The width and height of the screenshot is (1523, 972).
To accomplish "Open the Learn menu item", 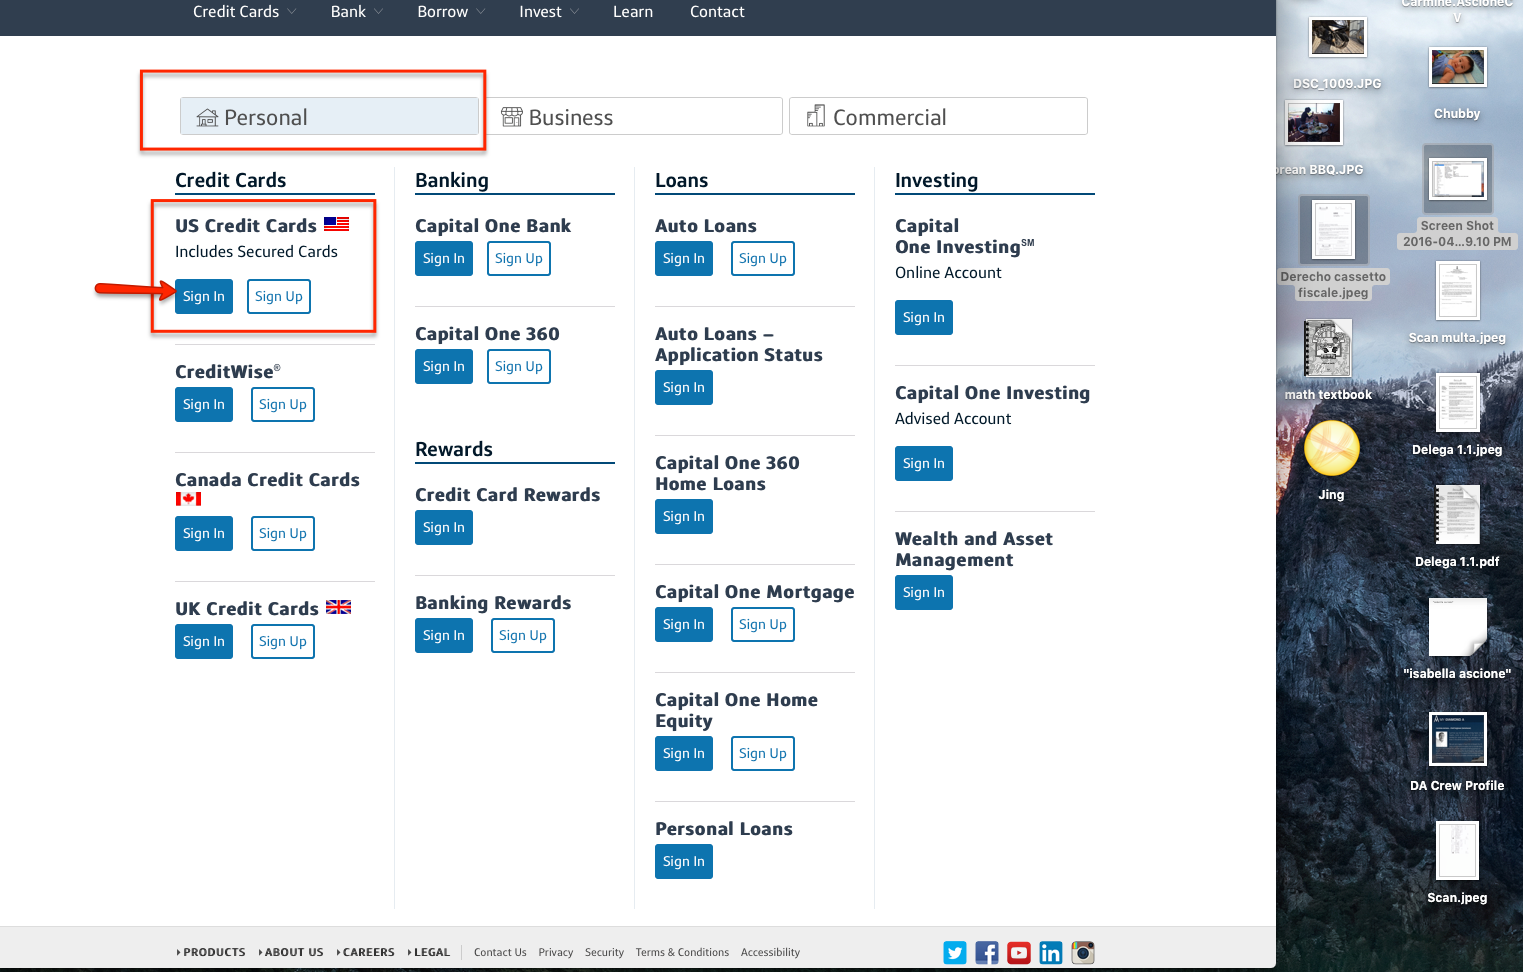I will pos(633,12).
